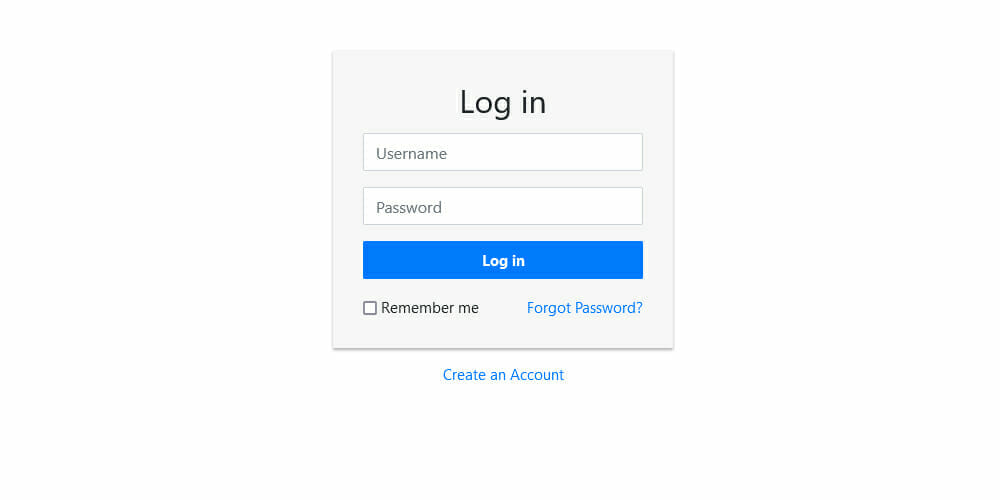Submit the form via Log in button
This screenshot has height=500, width=1000.
click(503, 260)
